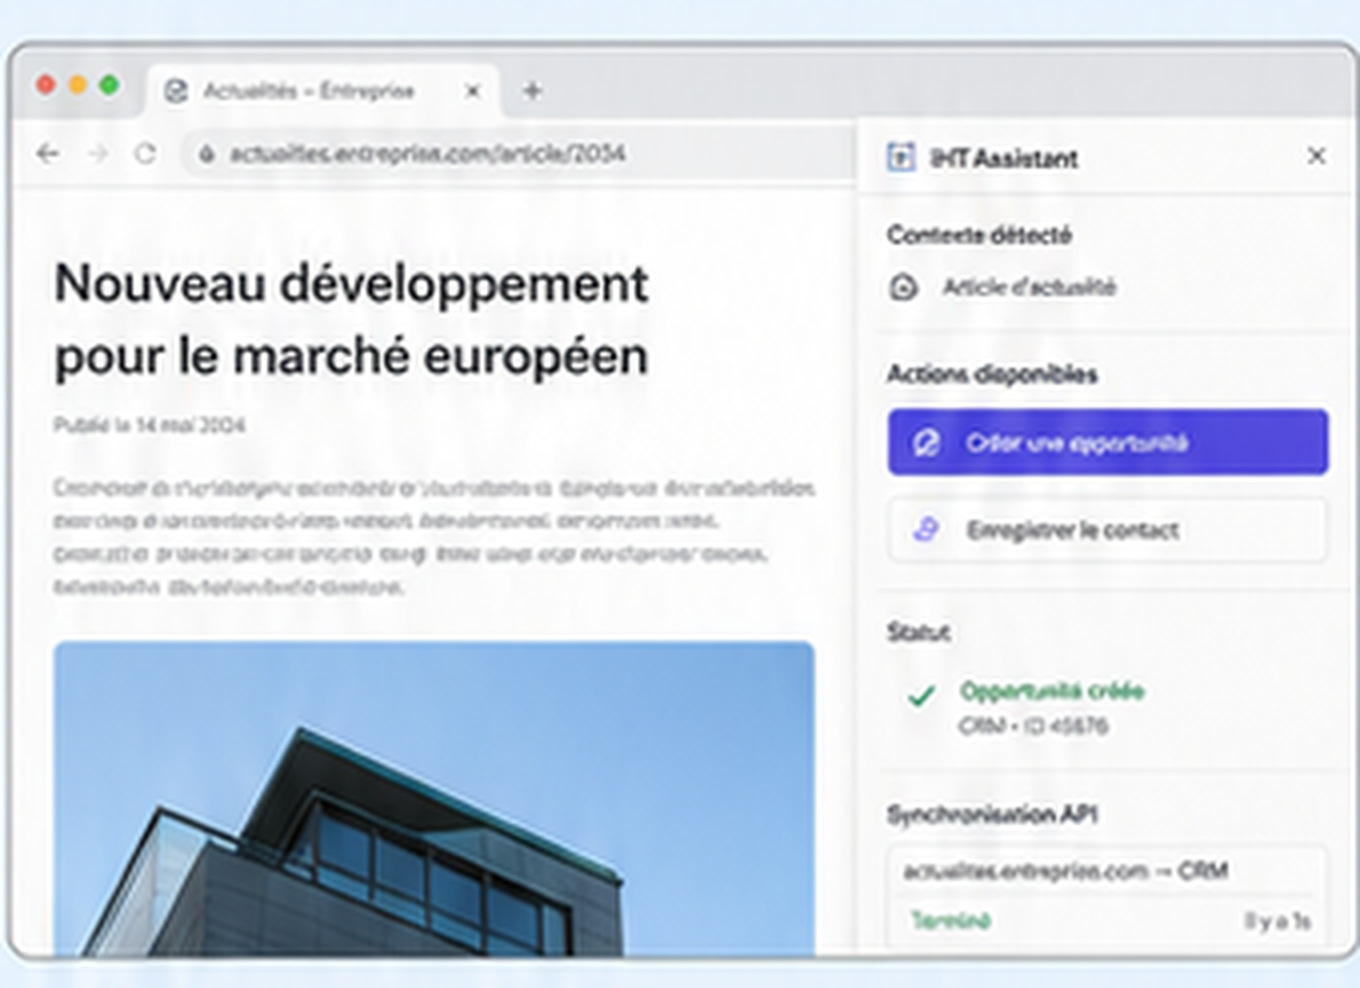Image resolution: width=1360 pixels, height=988 pixels.
Task: Open a new tab with plus icon
Action: pyautogui.click(x=532, y=91)
